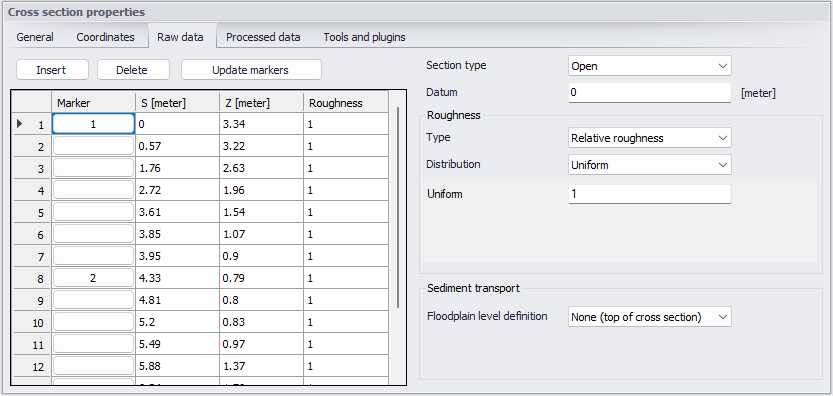
Task: Click Z value 1.96 cell
Action: (261, 190)
